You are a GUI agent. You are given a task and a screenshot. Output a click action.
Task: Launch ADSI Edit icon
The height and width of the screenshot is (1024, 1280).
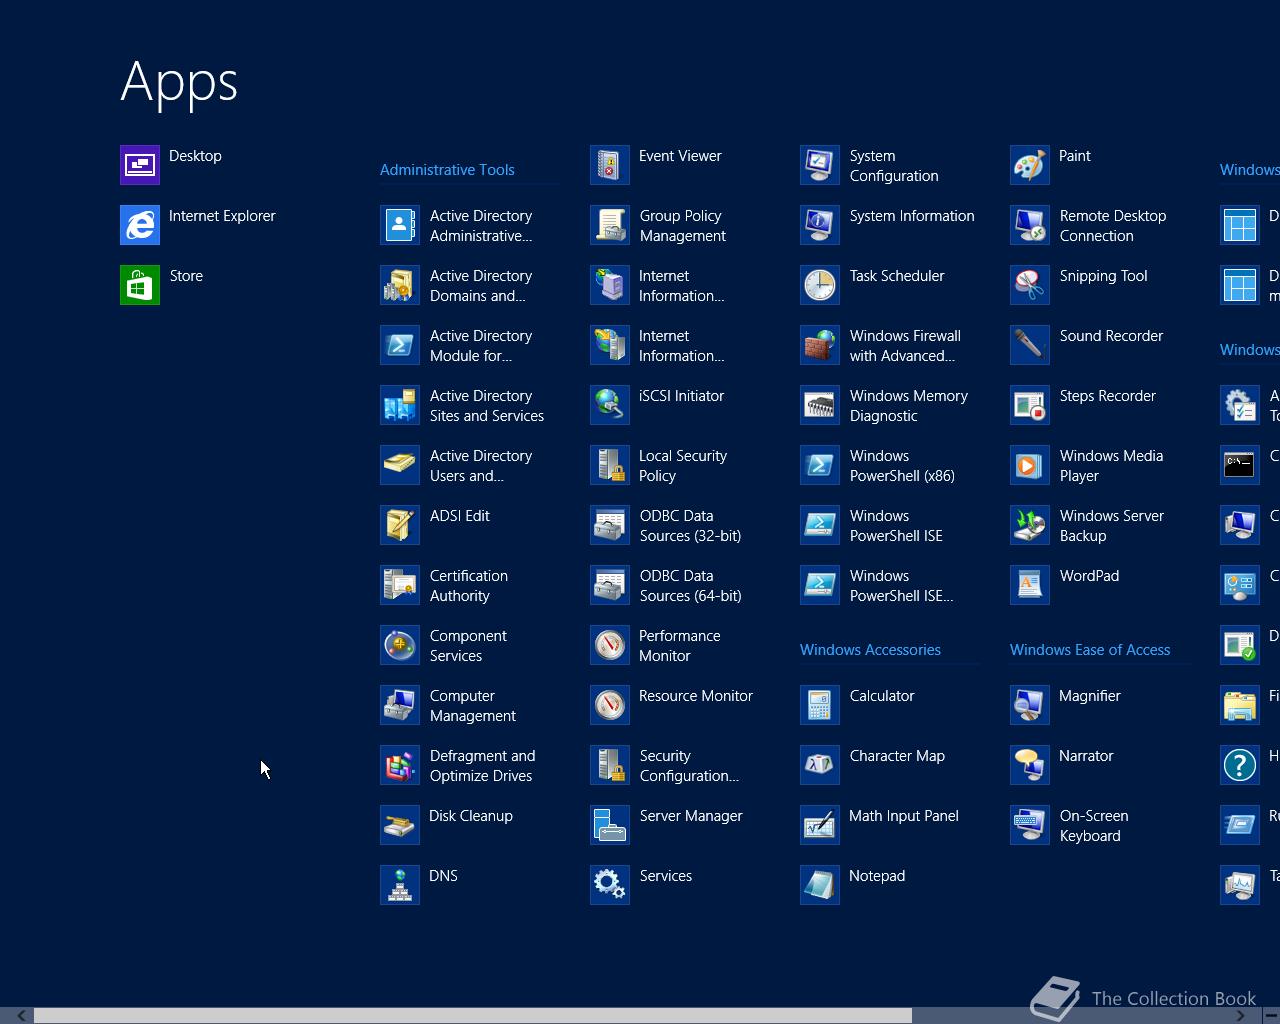pyautogui.click(x=400, y=525)
